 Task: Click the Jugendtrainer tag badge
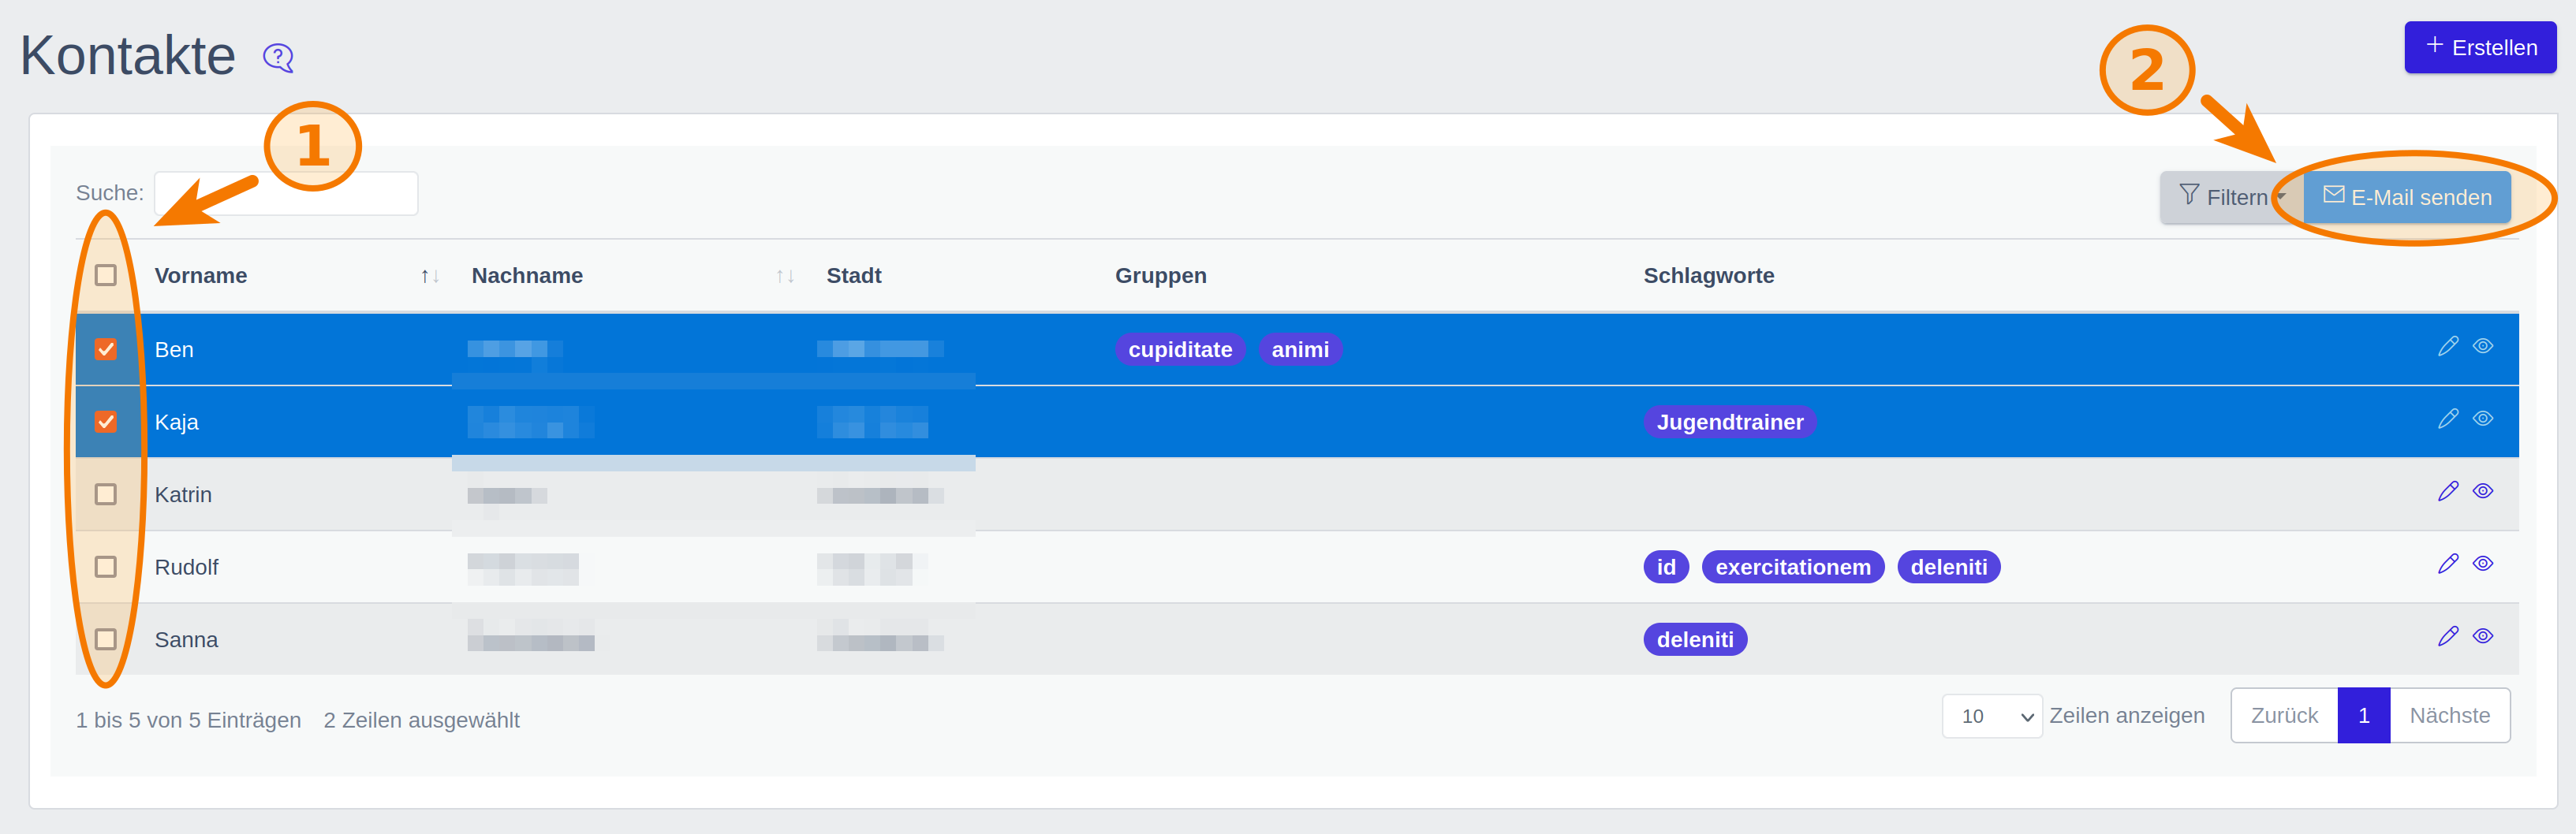pos(1729,422)
